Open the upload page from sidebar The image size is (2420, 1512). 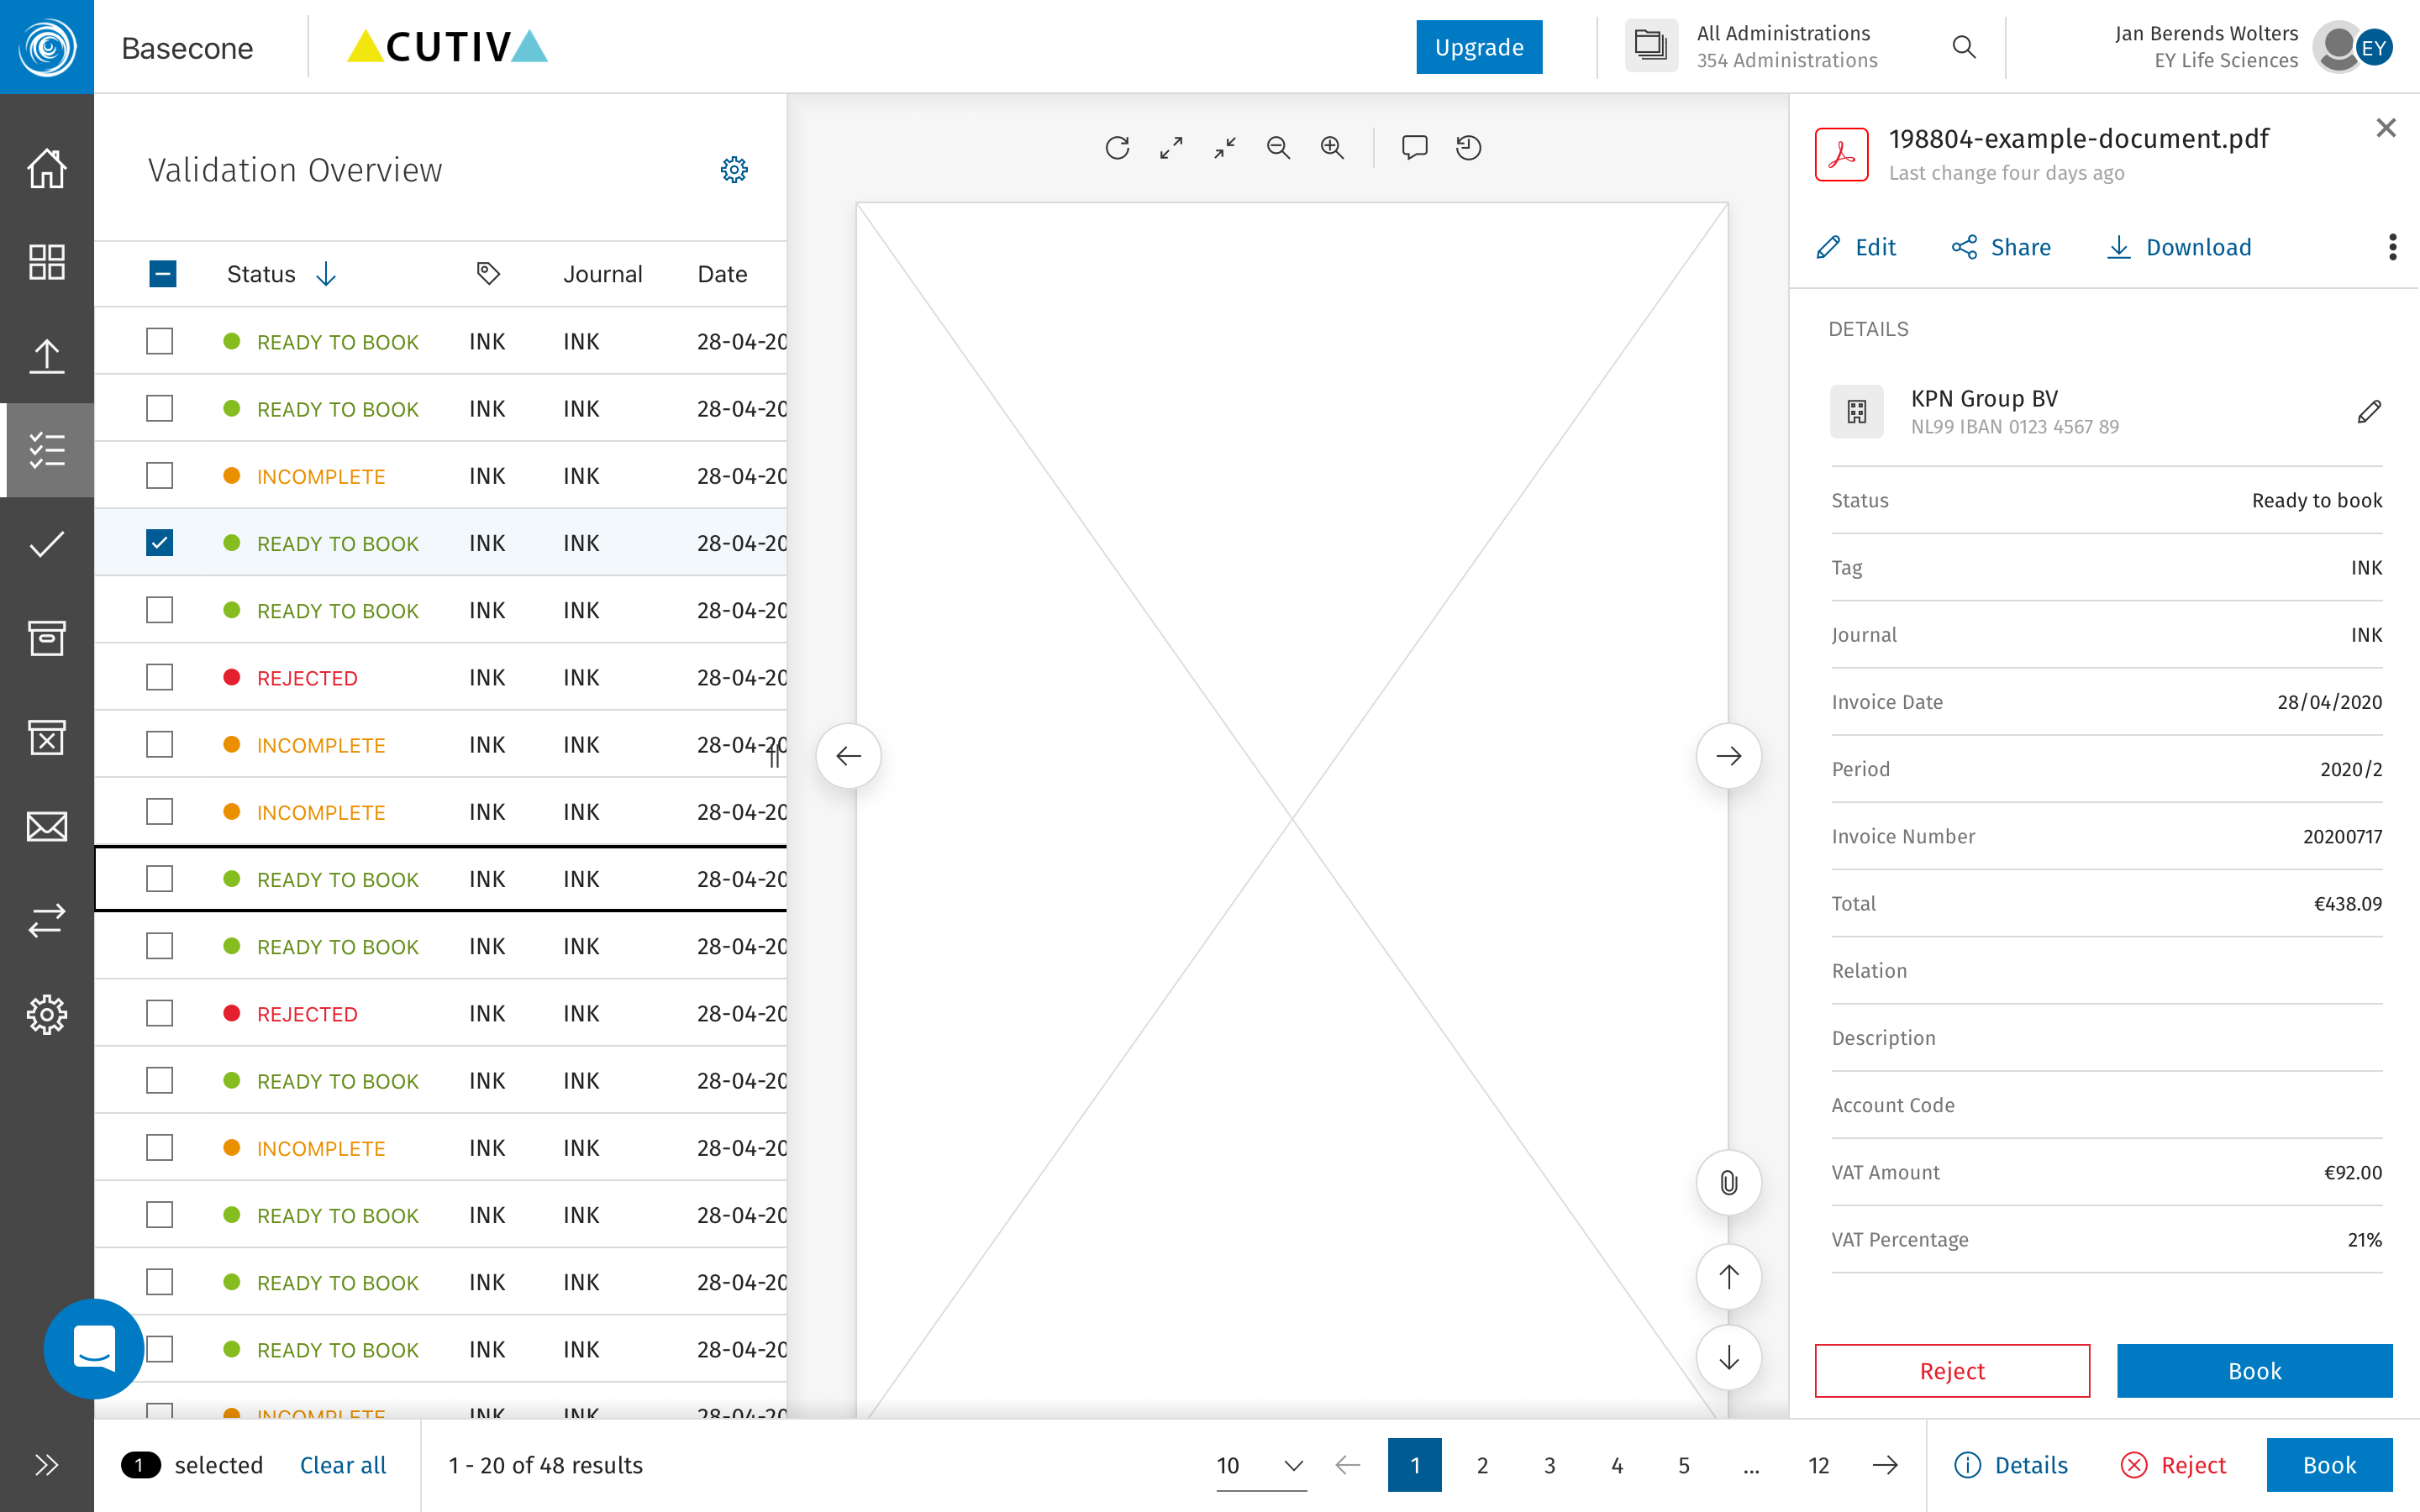(x=46, y=356)
